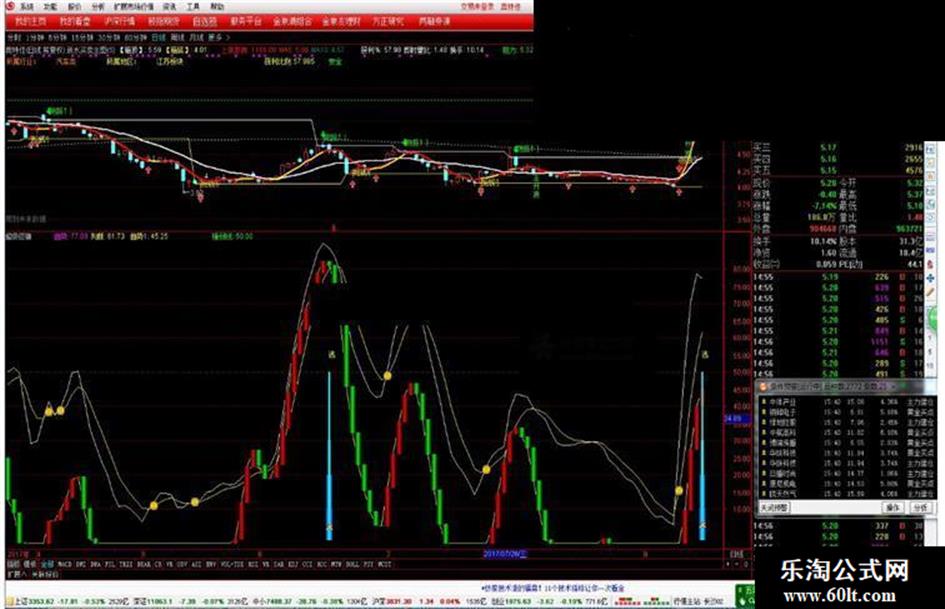945x609 pixels.
Task: Open the 报价 menu
Action: click(x=74, y=7)
